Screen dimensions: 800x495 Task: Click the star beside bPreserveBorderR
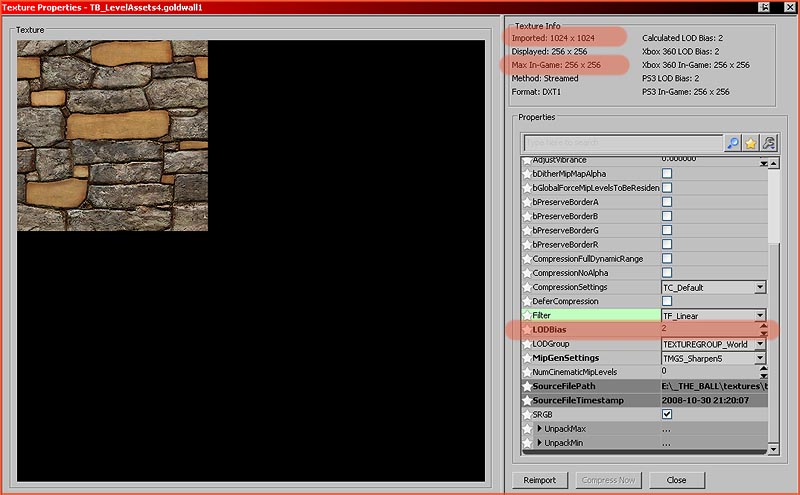[527, 244]
